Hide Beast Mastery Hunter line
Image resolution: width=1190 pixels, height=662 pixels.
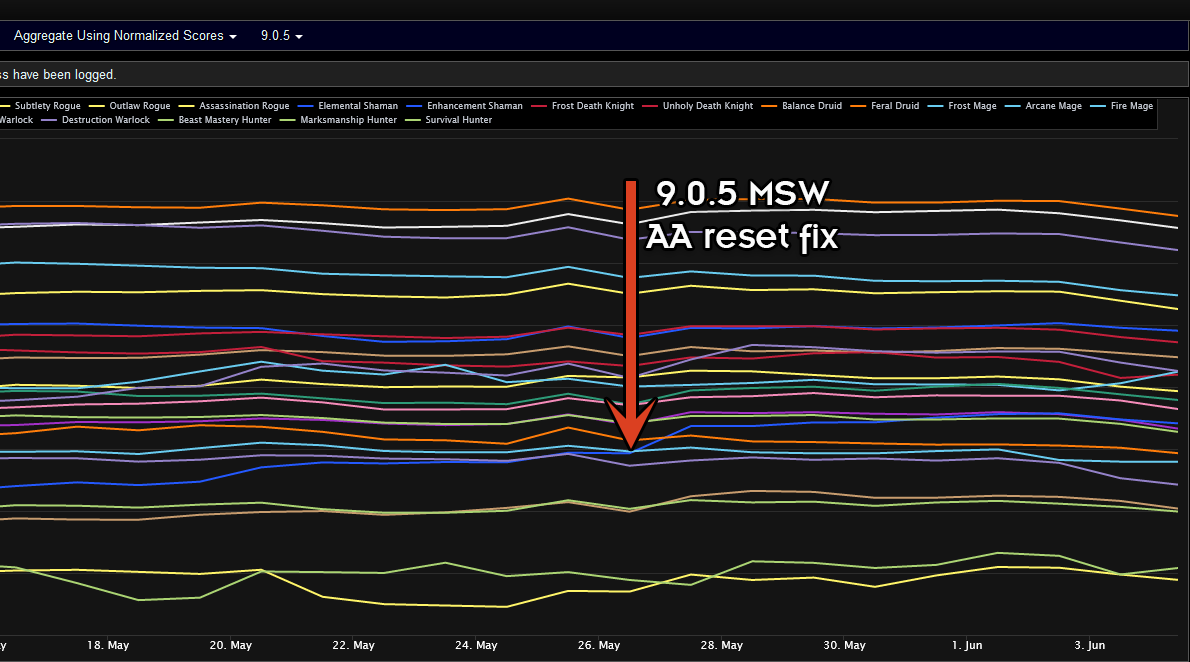point(224,120)
